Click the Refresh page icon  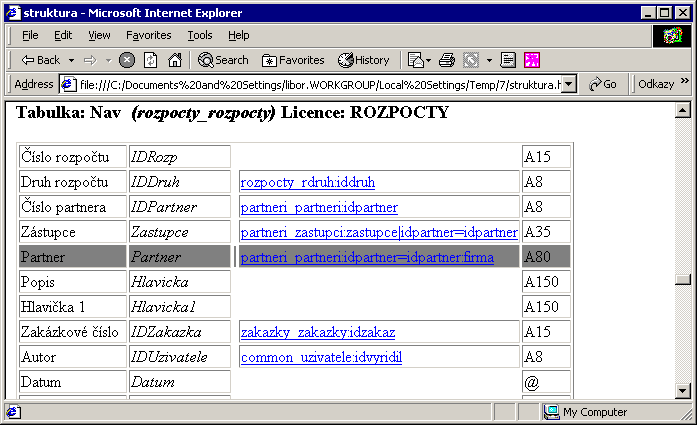(x=151, y=60)
